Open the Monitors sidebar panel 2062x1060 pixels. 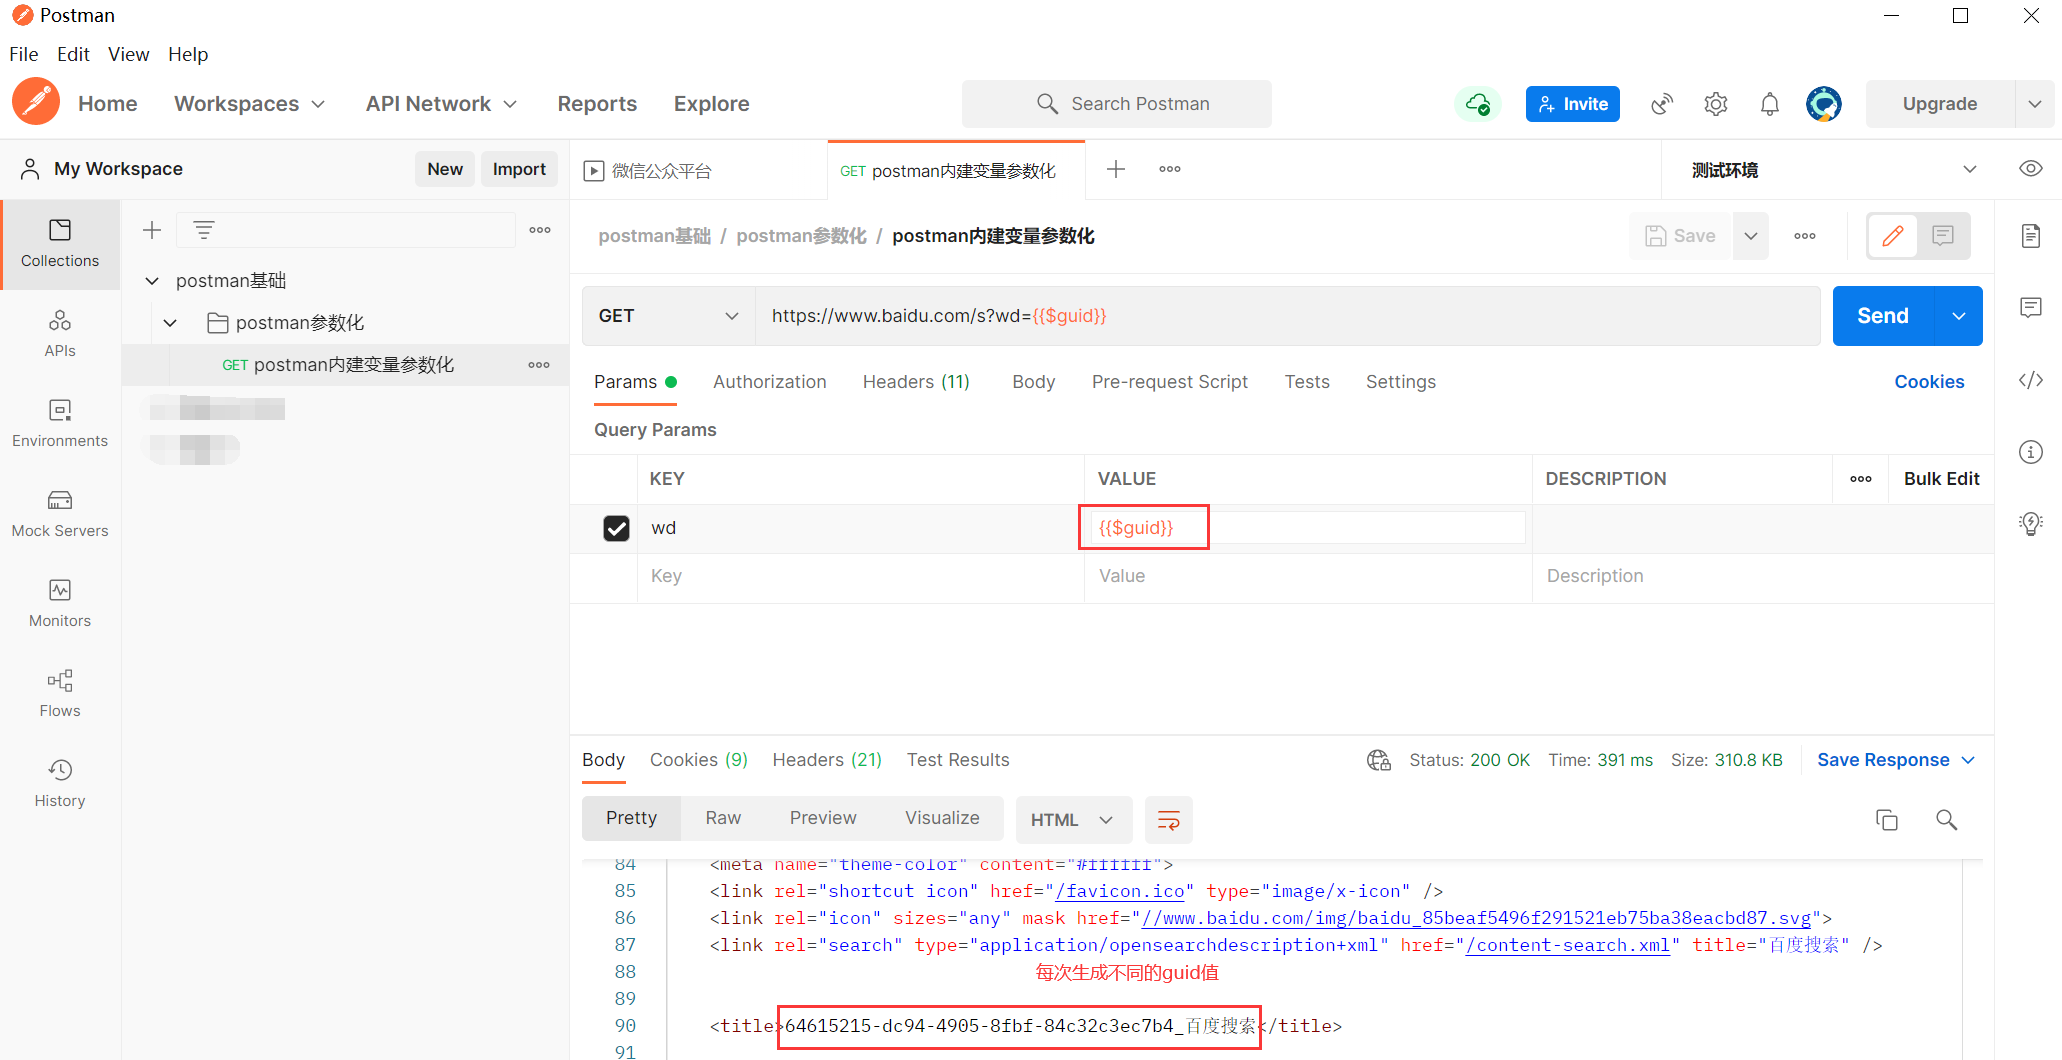tap(60, 604)
